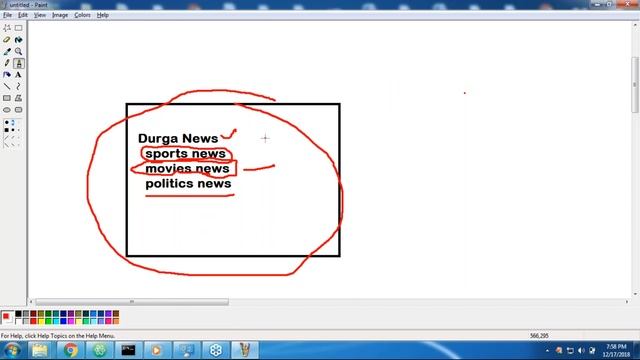Choose the Rectangle shape tool
This screenshot has width=640, height=360.
coord(7,98)
